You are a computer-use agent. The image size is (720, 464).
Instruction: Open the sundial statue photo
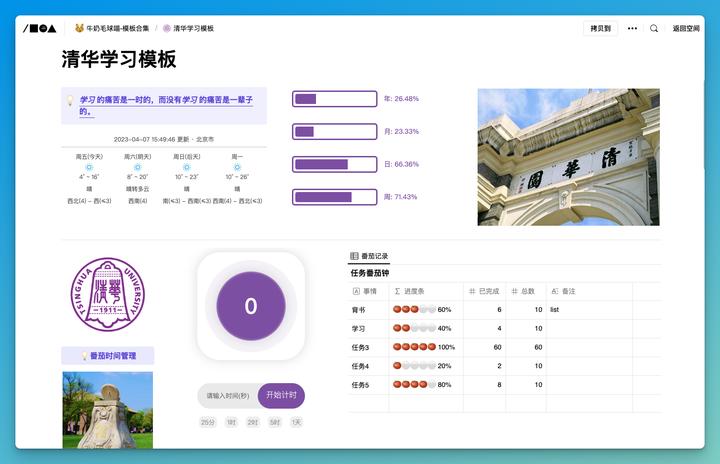click(x=108, y=410)
